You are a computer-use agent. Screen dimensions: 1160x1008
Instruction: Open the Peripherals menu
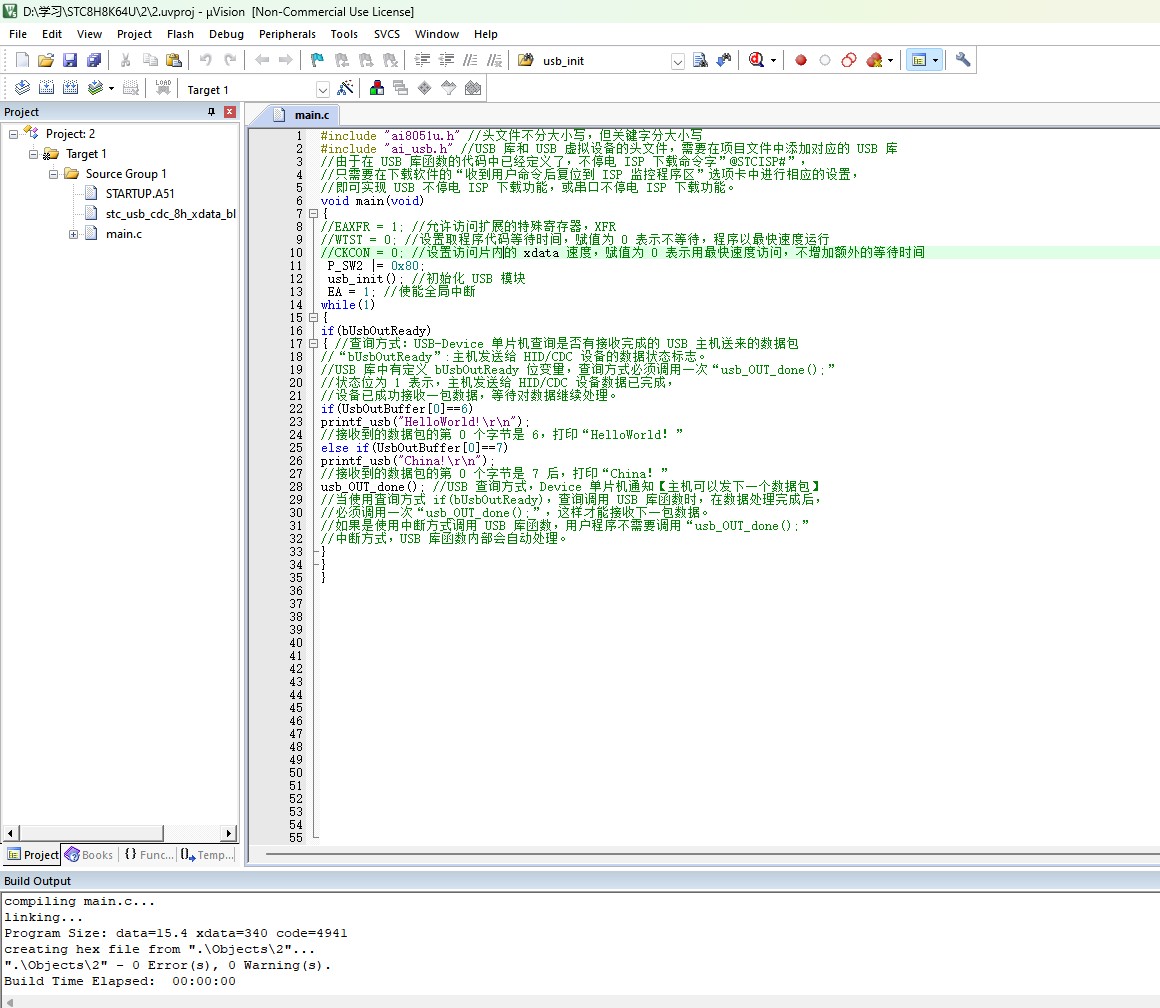287,34
